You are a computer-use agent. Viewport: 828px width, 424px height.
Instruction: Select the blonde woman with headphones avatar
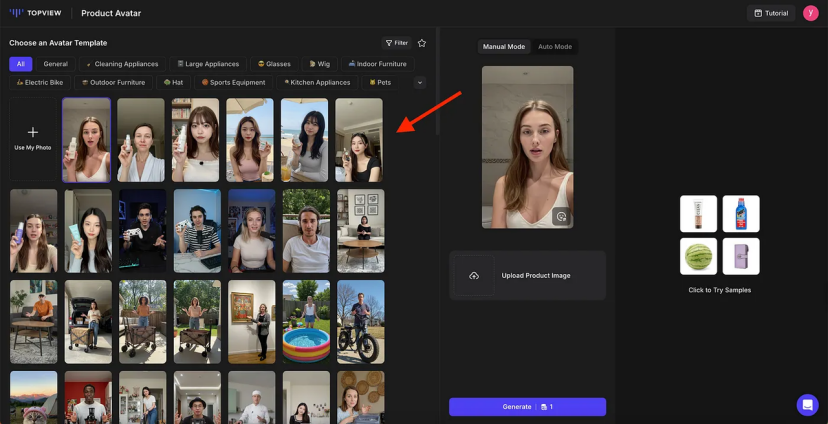(x=252, y=231)
